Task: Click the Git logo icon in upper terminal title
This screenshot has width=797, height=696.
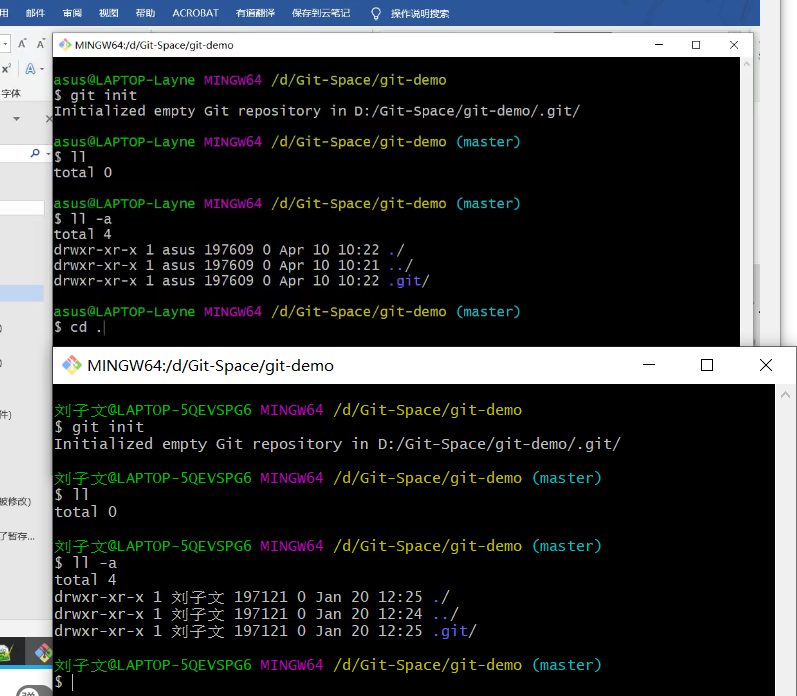Action: tap(65, 45)
